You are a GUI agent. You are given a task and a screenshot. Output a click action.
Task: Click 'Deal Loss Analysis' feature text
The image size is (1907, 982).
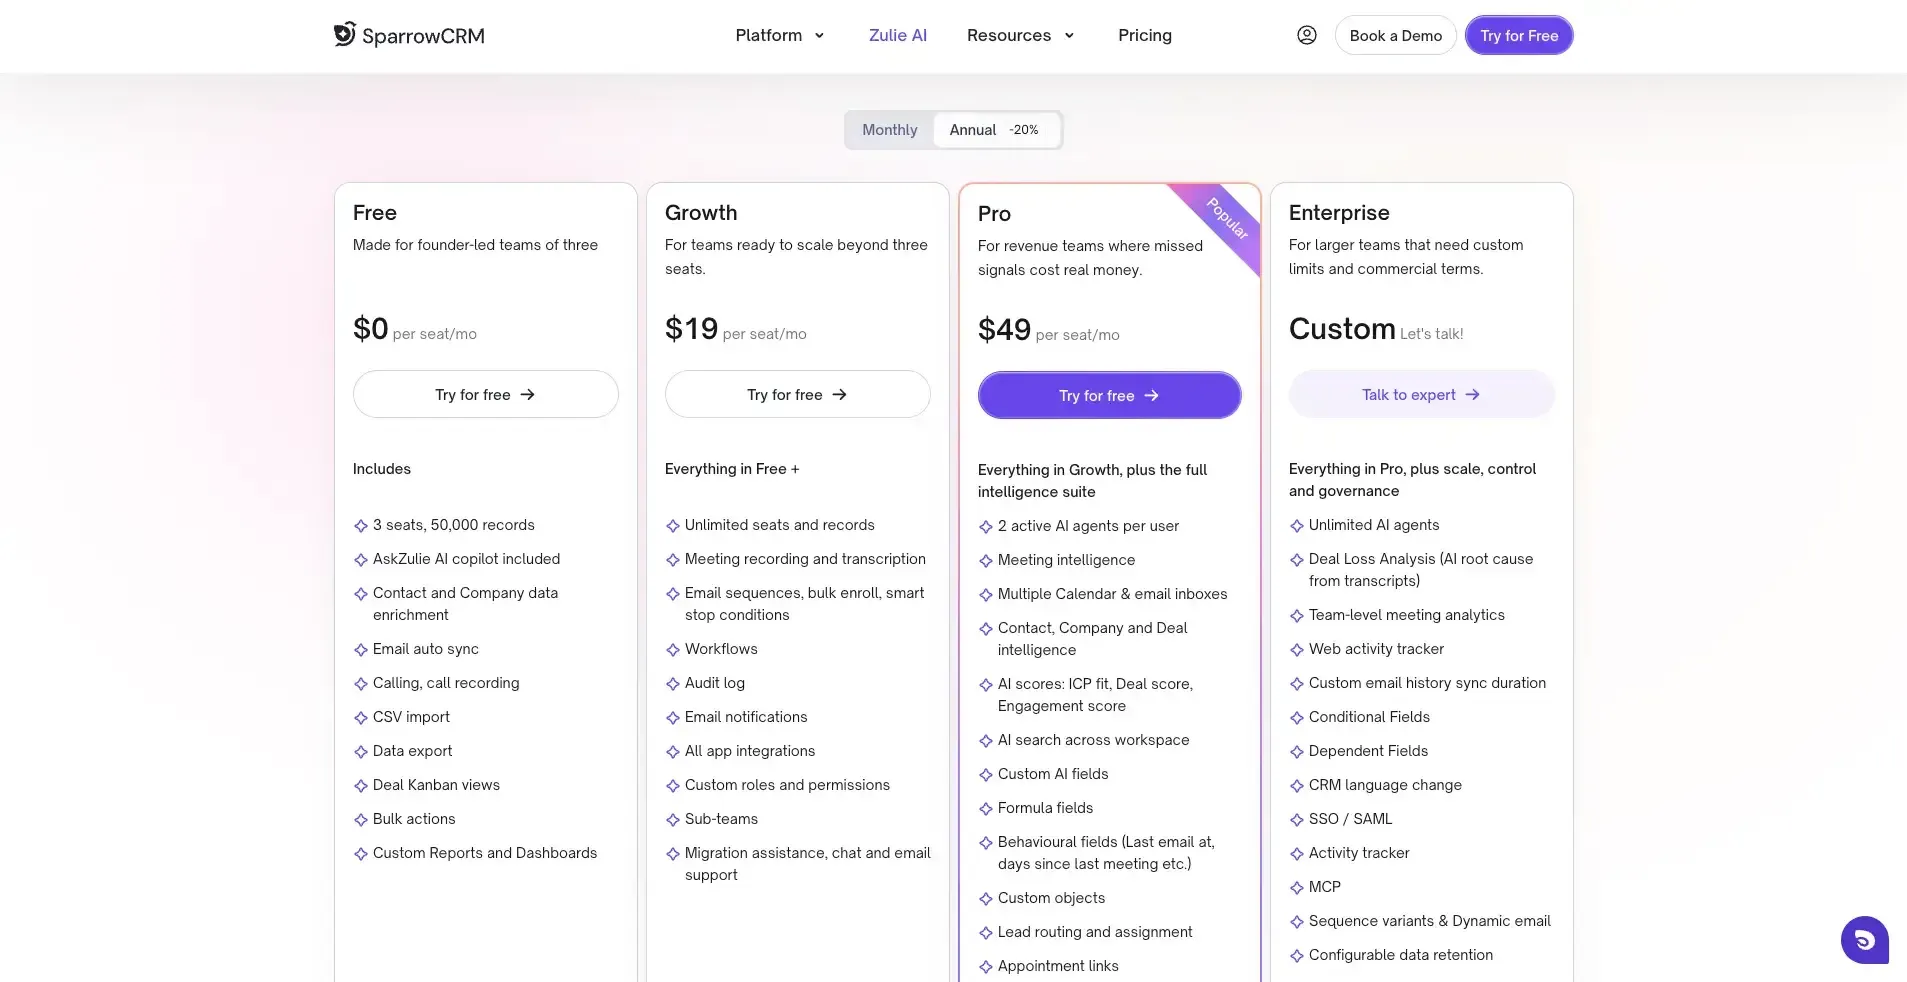(x=1420, y=570)
